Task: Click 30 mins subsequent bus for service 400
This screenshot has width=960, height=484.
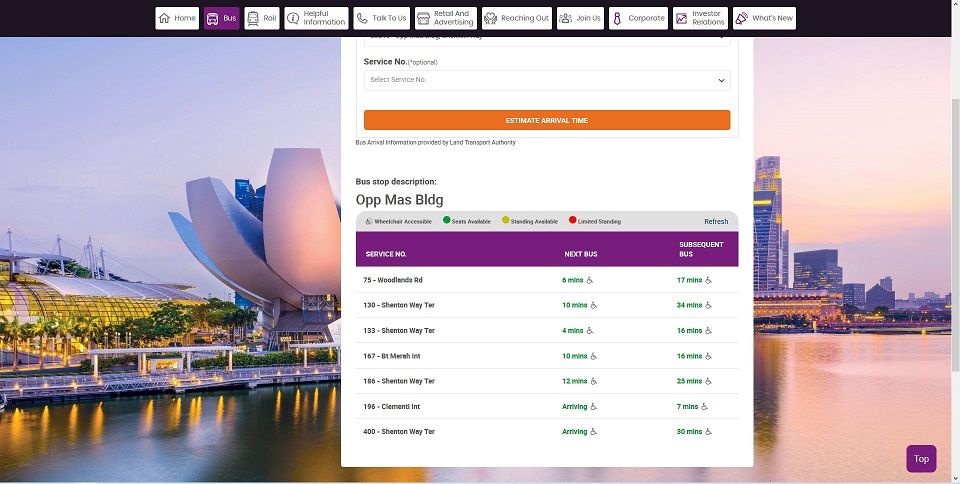Action: tap(689, 431)
